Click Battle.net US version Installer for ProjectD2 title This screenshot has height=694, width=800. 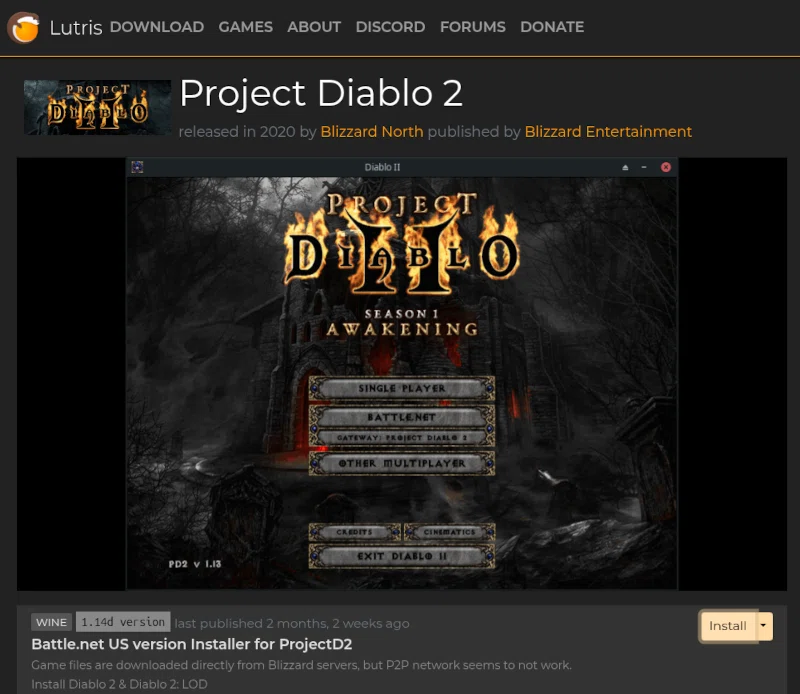(x=192, y=645)
